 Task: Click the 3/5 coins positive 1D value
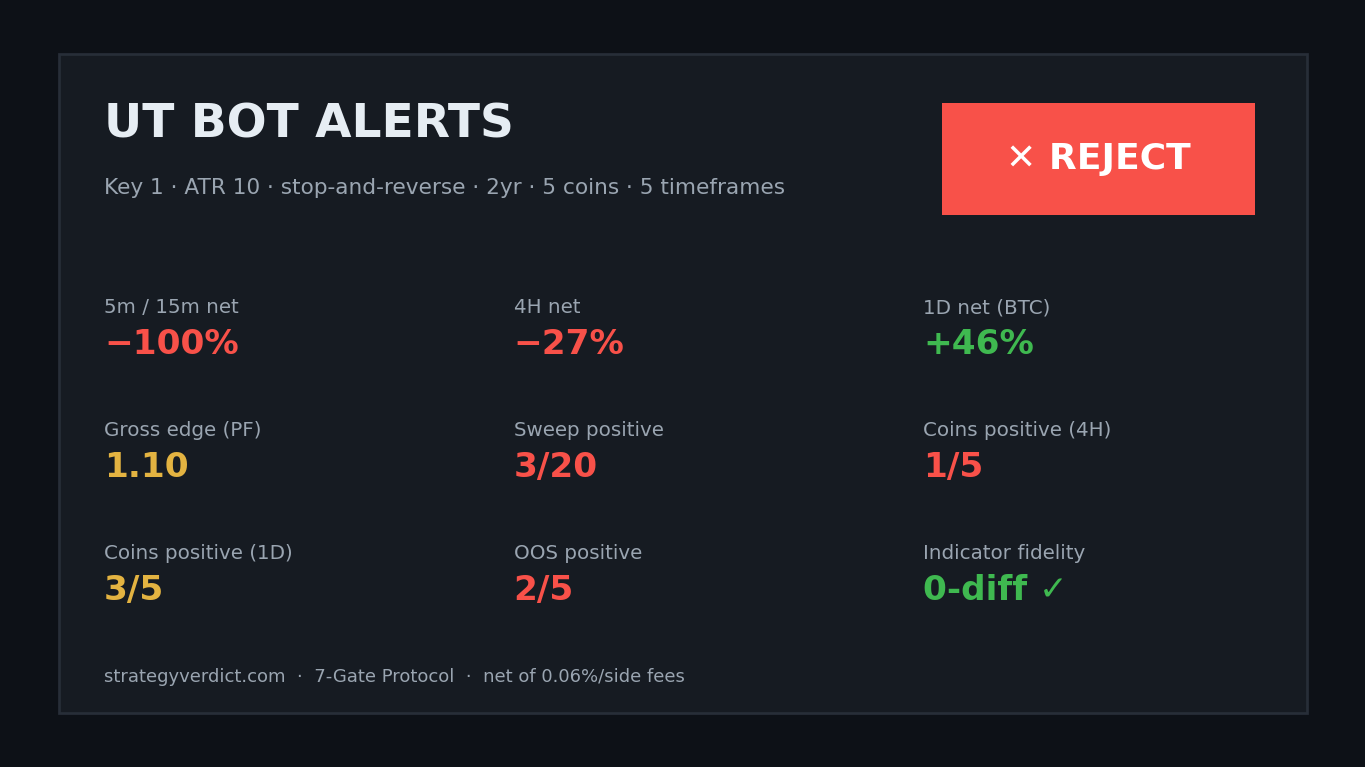pos(133,590)
